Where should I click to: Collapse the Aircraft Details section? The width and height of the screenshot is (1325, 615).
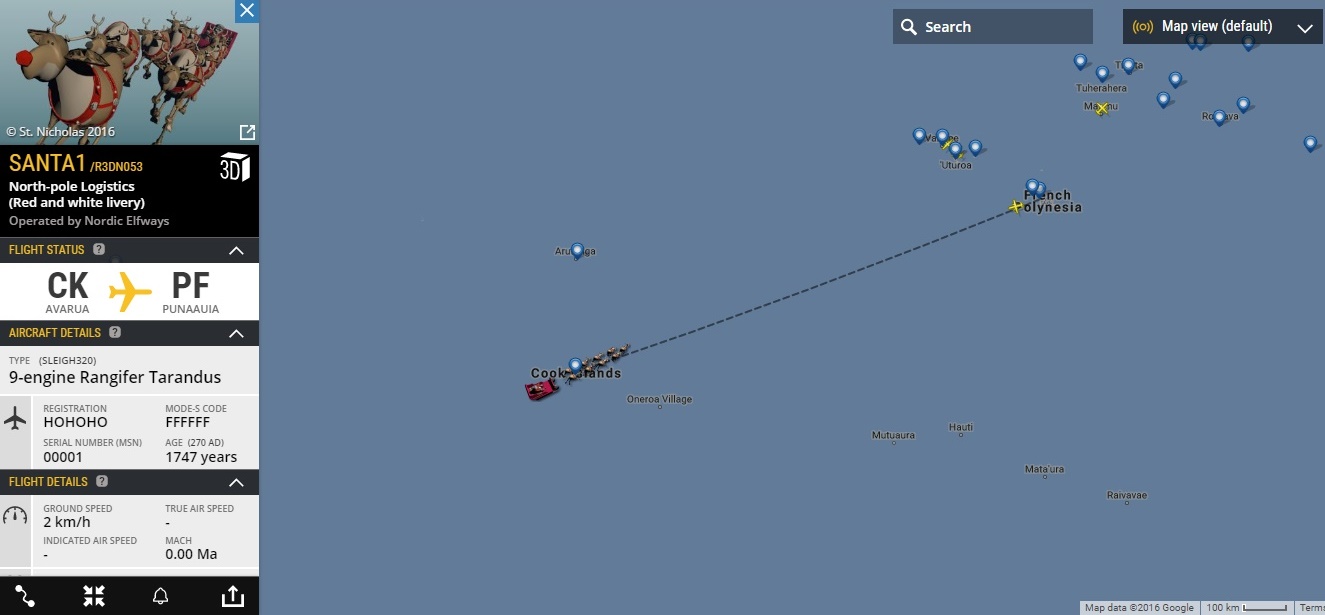click(236, 333)
